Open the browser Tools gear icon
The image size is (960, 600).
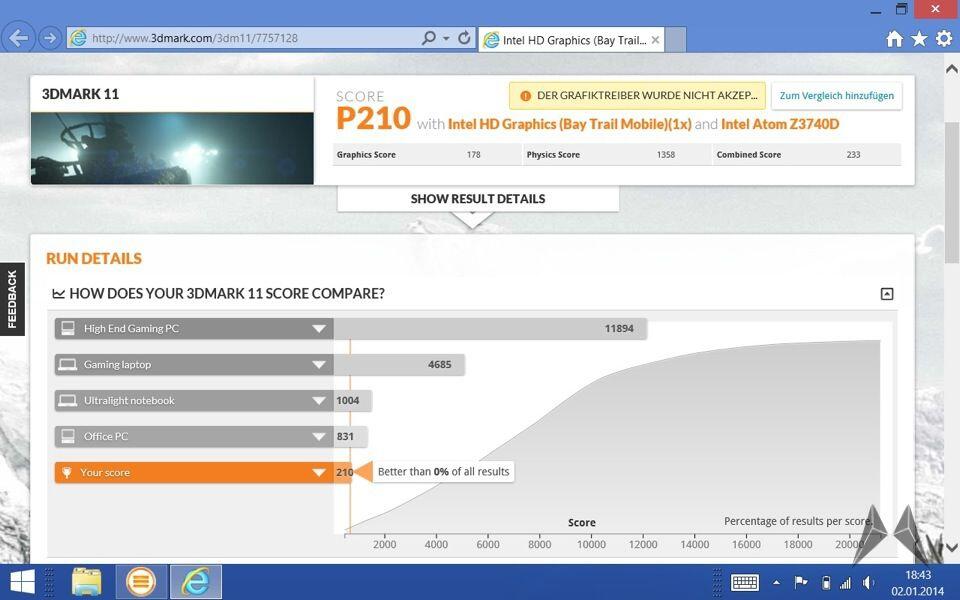pos(943,39)
